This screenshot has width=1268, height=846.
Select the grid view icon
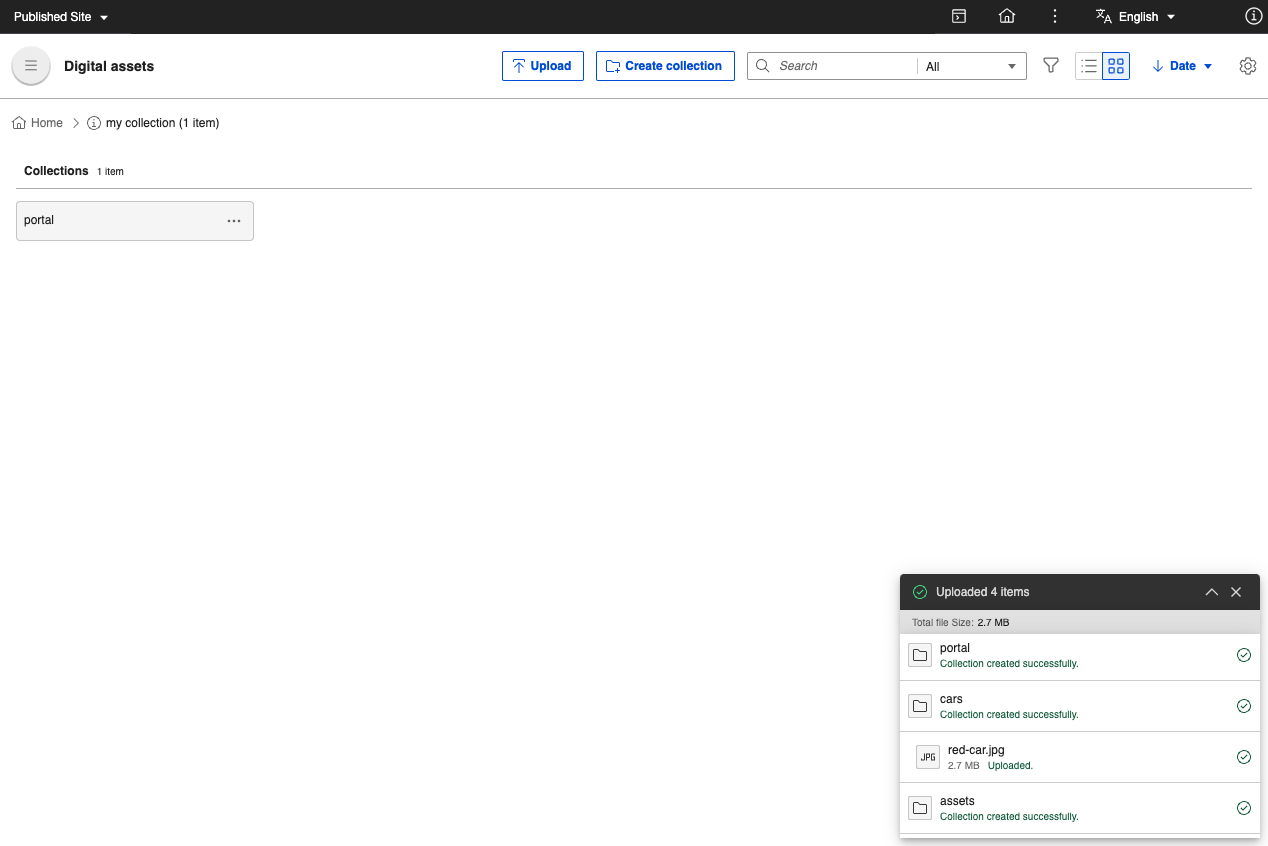tap(1115, 65)
